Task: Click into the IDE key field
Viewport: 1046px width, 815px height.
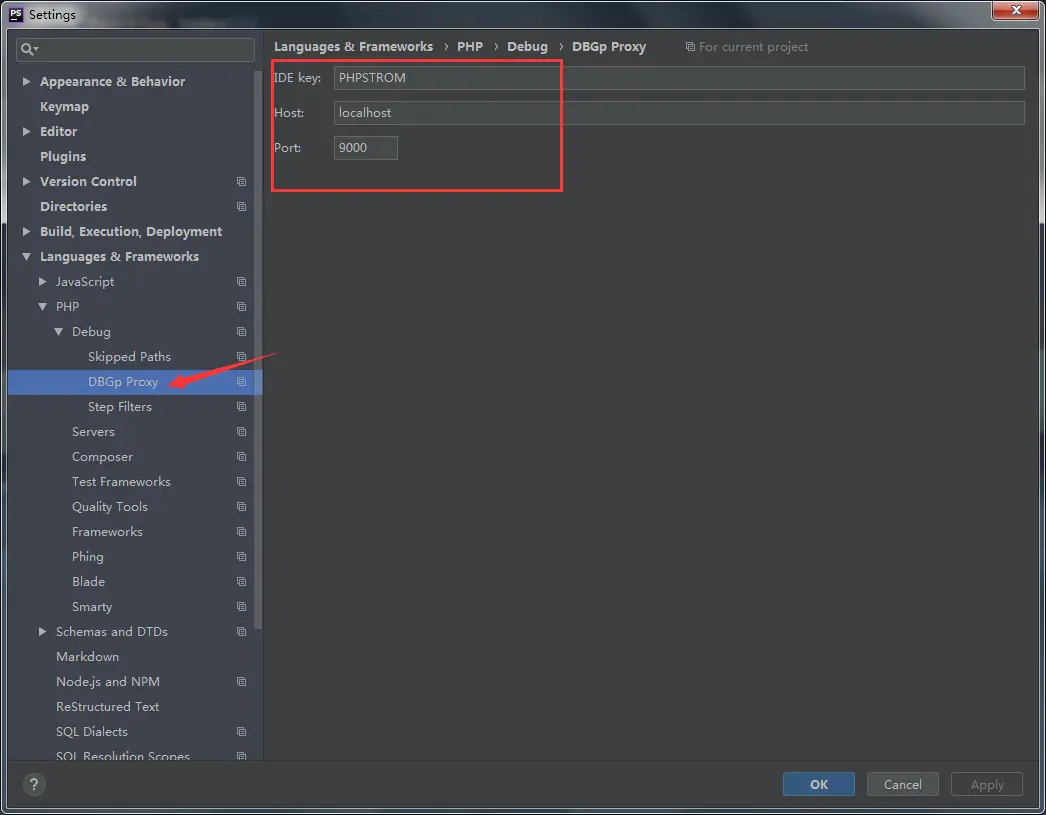Action: point(679,77)
